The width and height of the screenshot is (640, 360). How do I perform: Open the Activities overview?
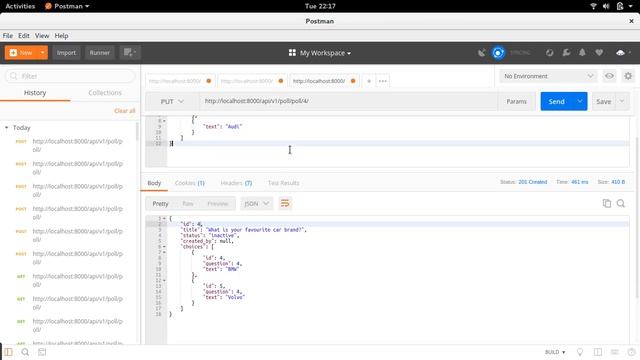[20, 6]
